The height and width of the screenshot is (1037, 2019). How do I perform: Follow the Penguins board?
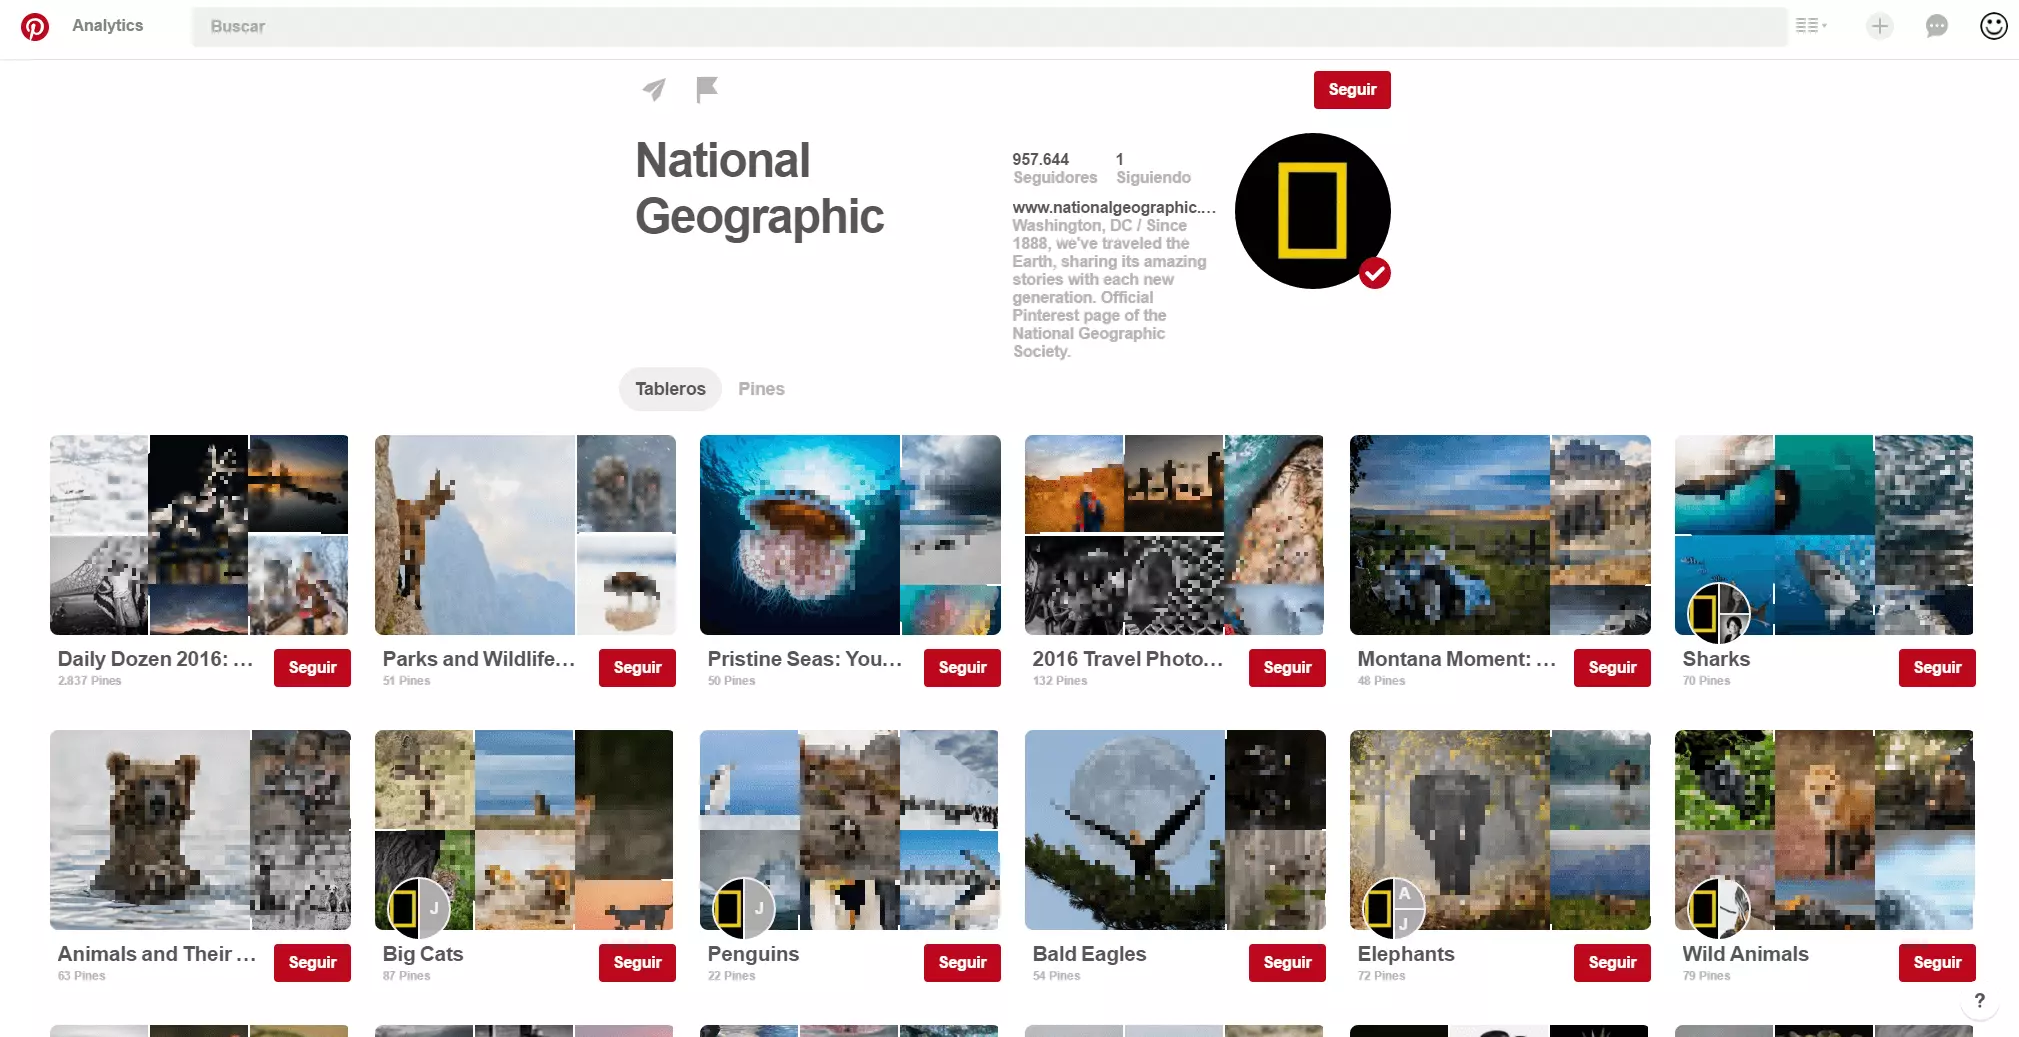(962, 963)
